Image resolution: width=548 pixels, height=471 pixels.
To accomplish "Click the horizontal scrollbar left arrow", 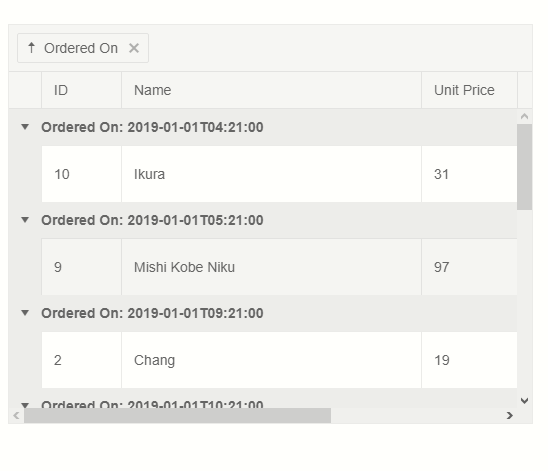I will (x=16, y=415).
